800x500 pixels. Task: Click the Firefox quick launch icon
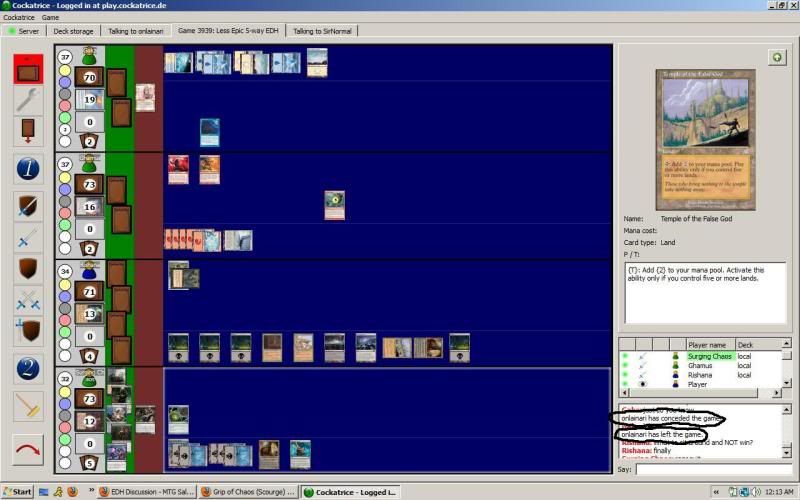72,492
